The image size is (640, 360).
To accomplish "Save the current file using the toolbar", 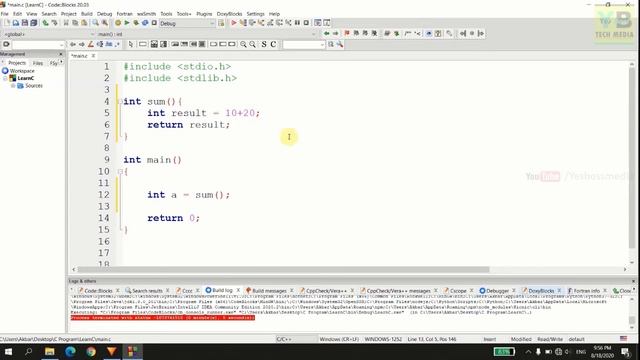I will click(x=24, y=23).
